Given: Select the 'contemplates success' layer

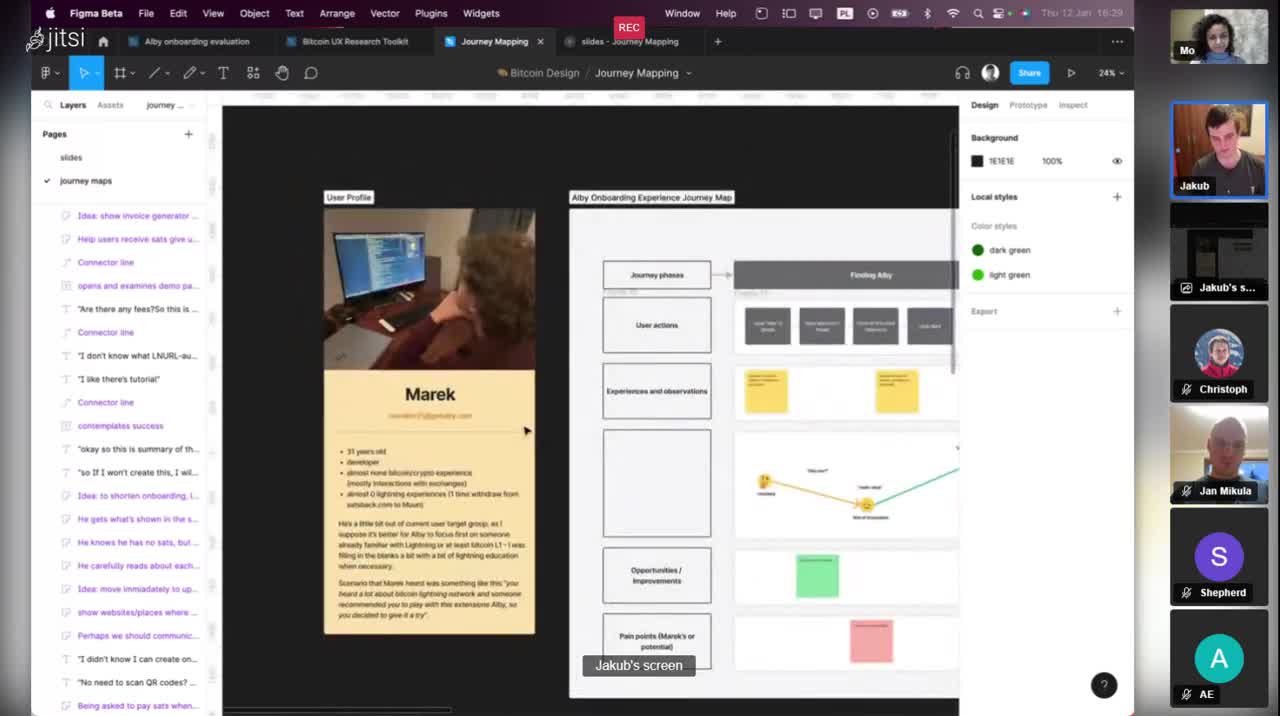Looking at the screenshot, I should (x=120, y=426).
